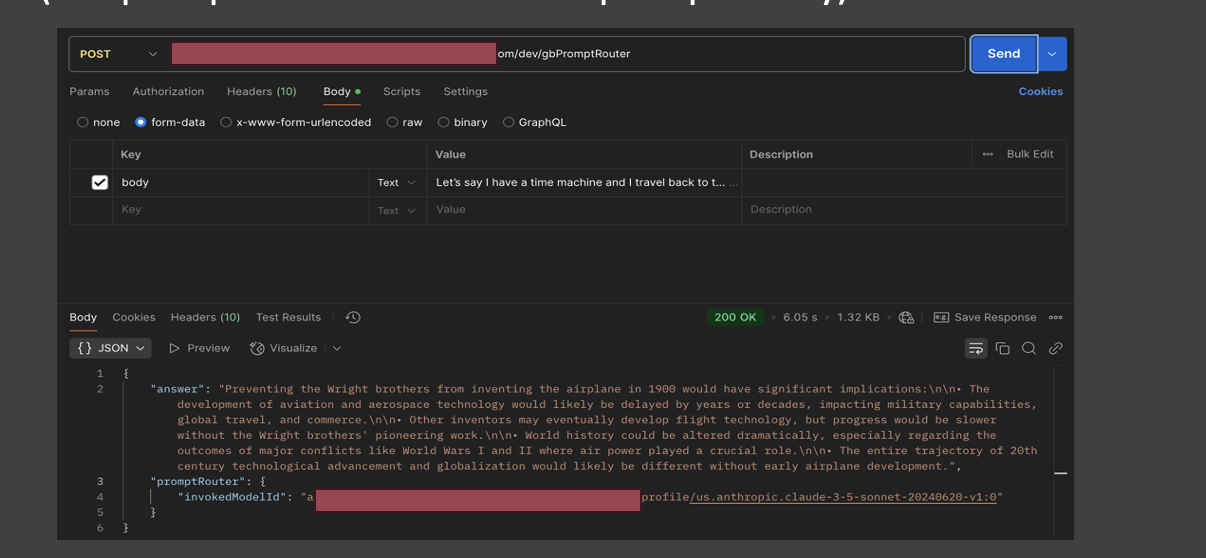Click the "invokedModelId" key
1206x558 pixels.
(232, 497)
